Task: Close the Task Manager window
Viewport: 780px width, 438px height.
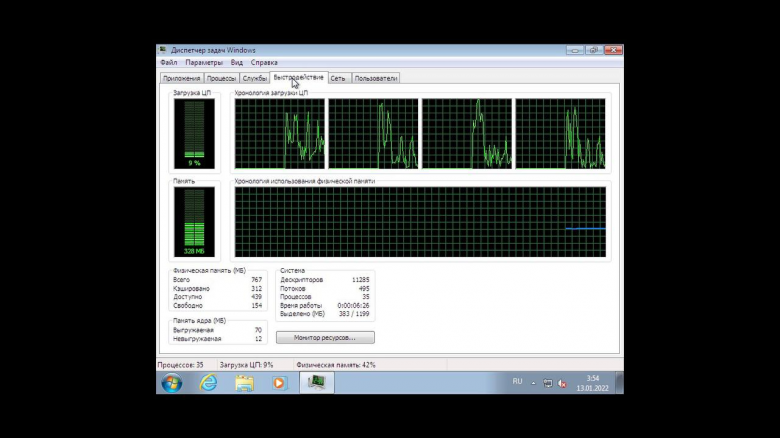Action: 613,50
